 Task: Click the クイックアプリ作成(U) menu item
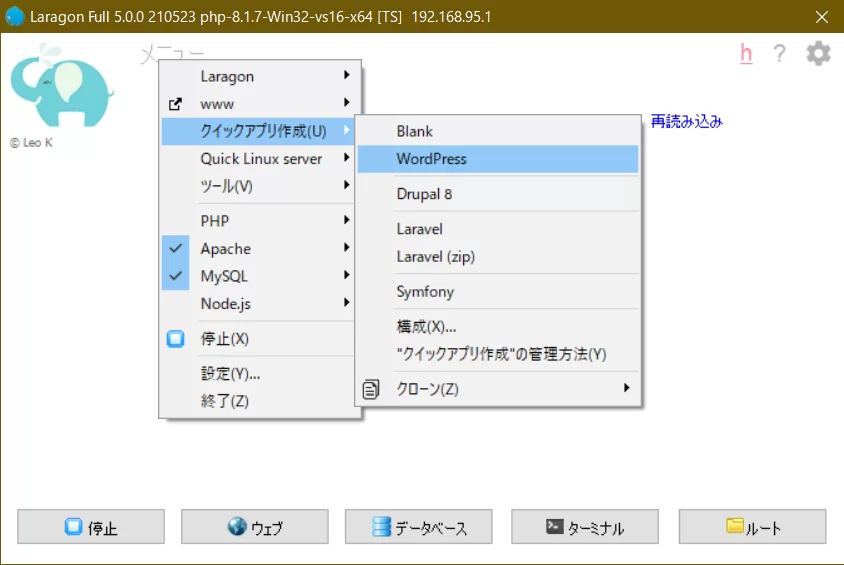(x=258, y=131)
